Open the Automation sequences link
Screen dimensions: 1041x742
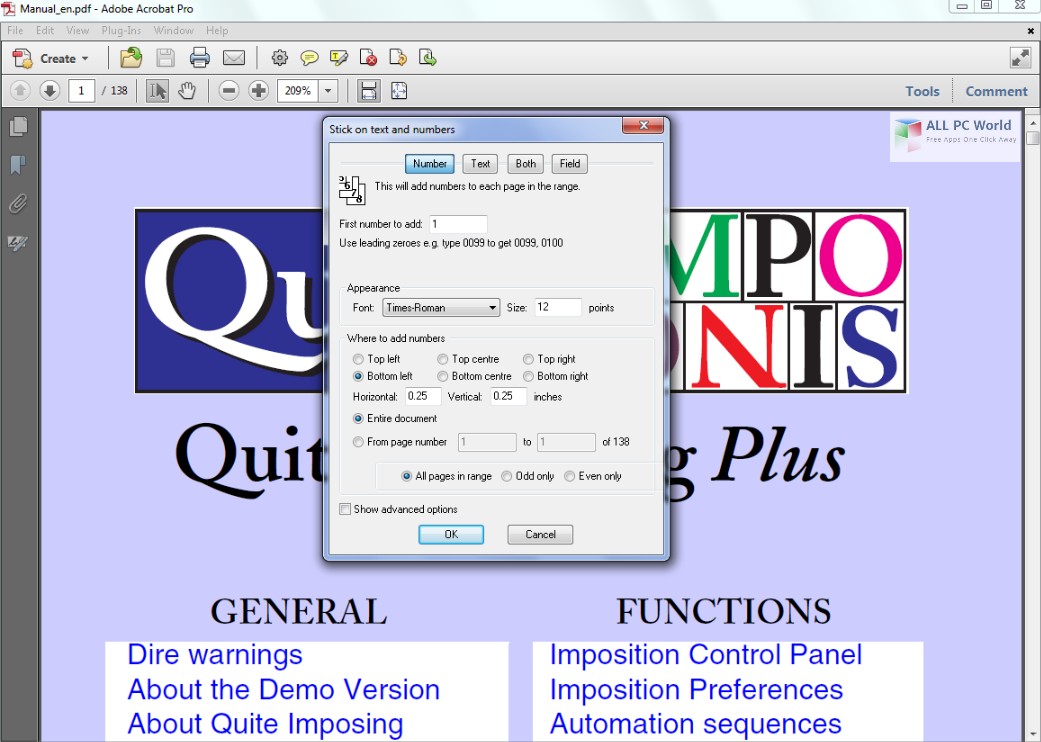(696, 724)
